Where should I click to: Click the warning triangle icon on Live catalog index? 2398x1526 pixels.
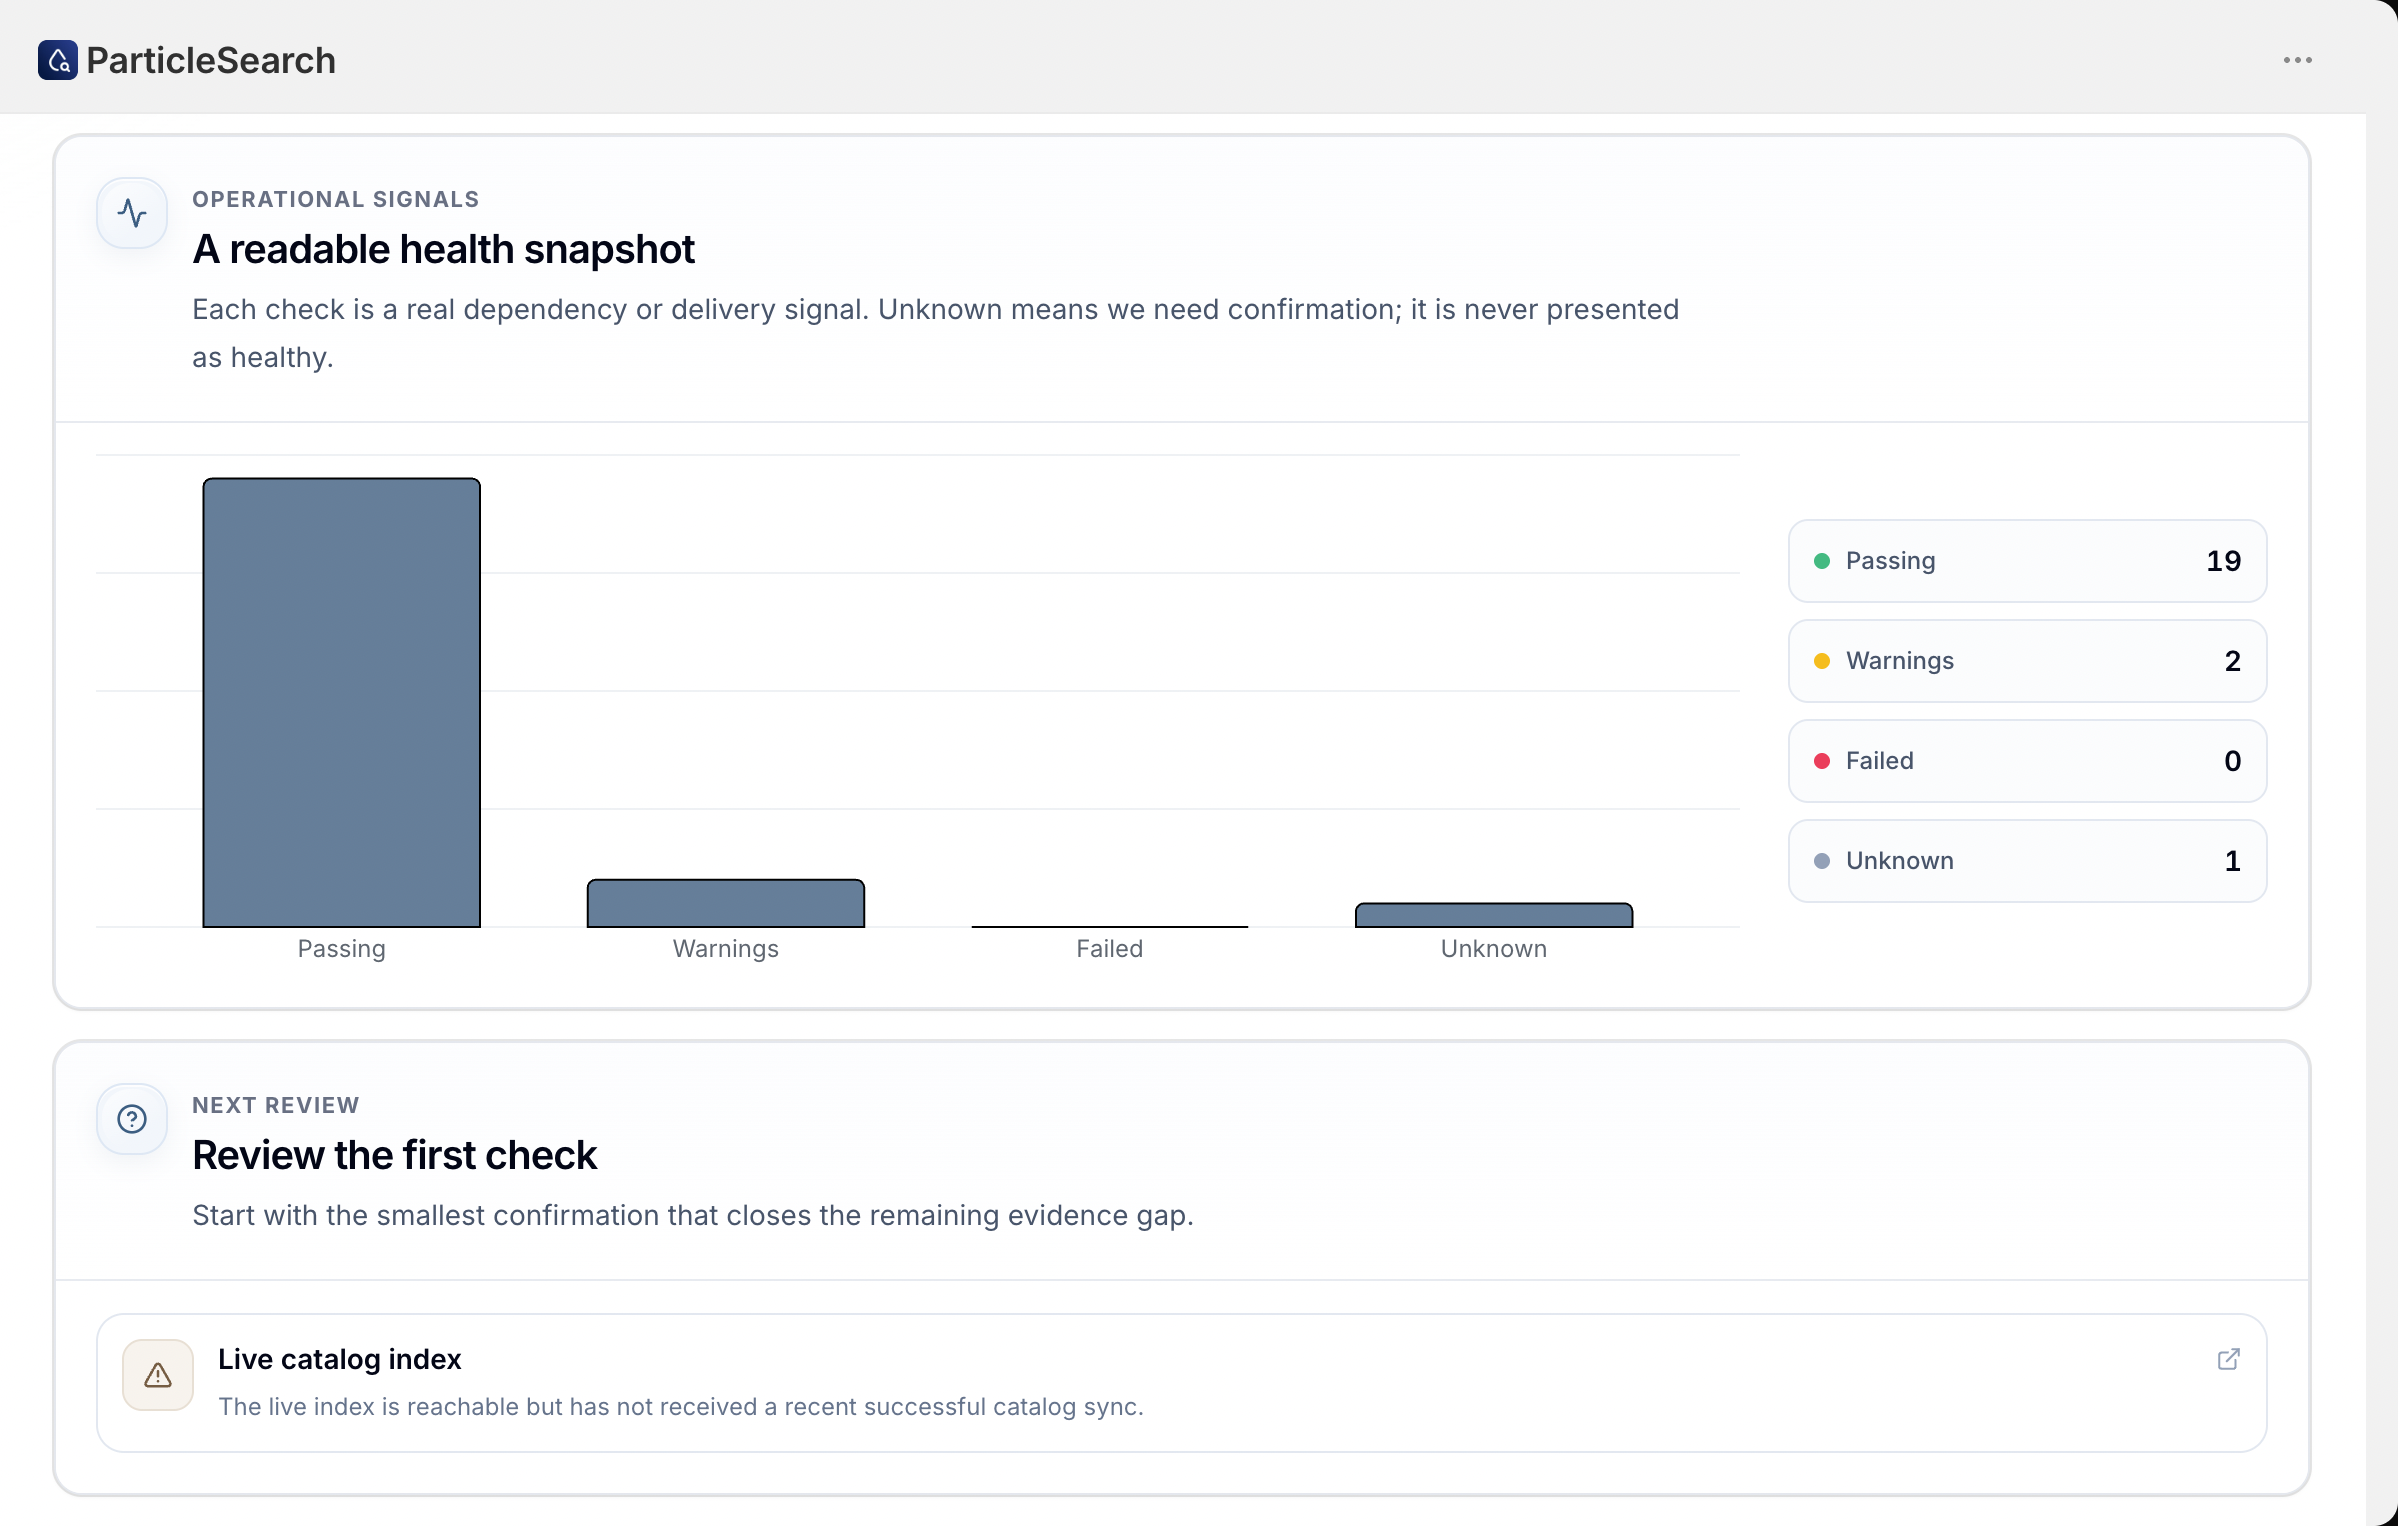tap(158, 1375)
